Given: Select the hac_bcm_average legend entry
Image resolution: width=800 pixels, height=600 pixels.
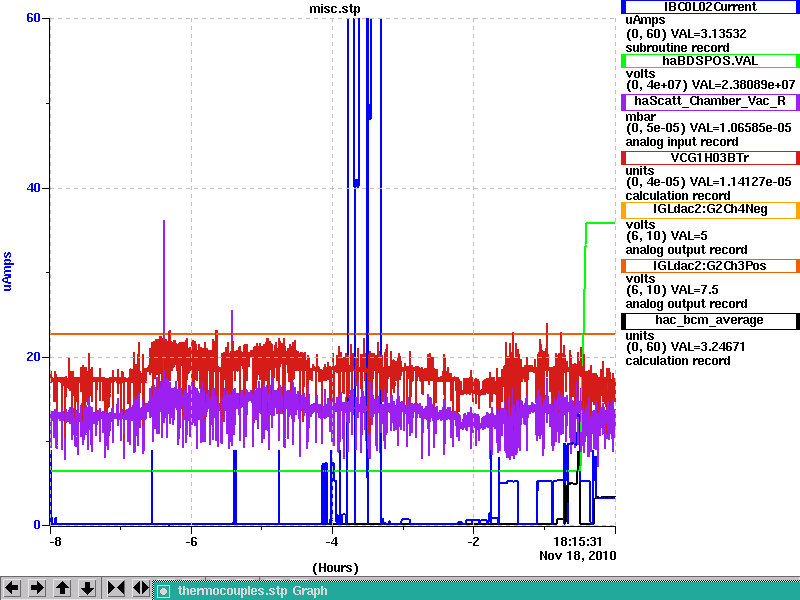Looking at the screenshot, I should pos(710,320).
